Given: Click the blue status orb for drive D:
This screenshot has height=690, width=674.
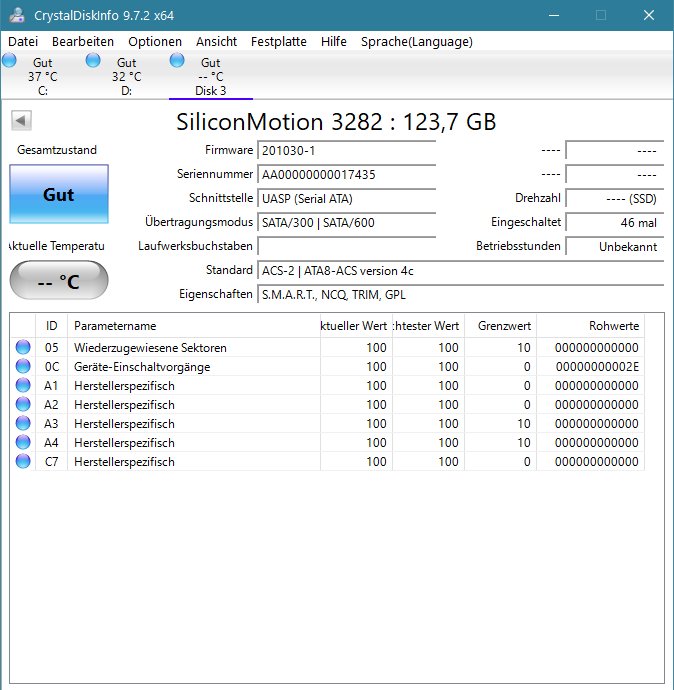Looking at the screenshot, I should click(93, 60).
